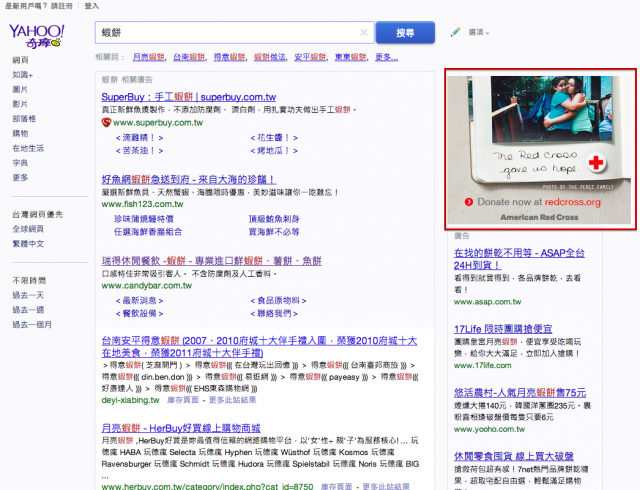Open the 任選海鮮香腸組合 sitelink
The width and height of the screenshot is (640, 490).
pos(148,232)
